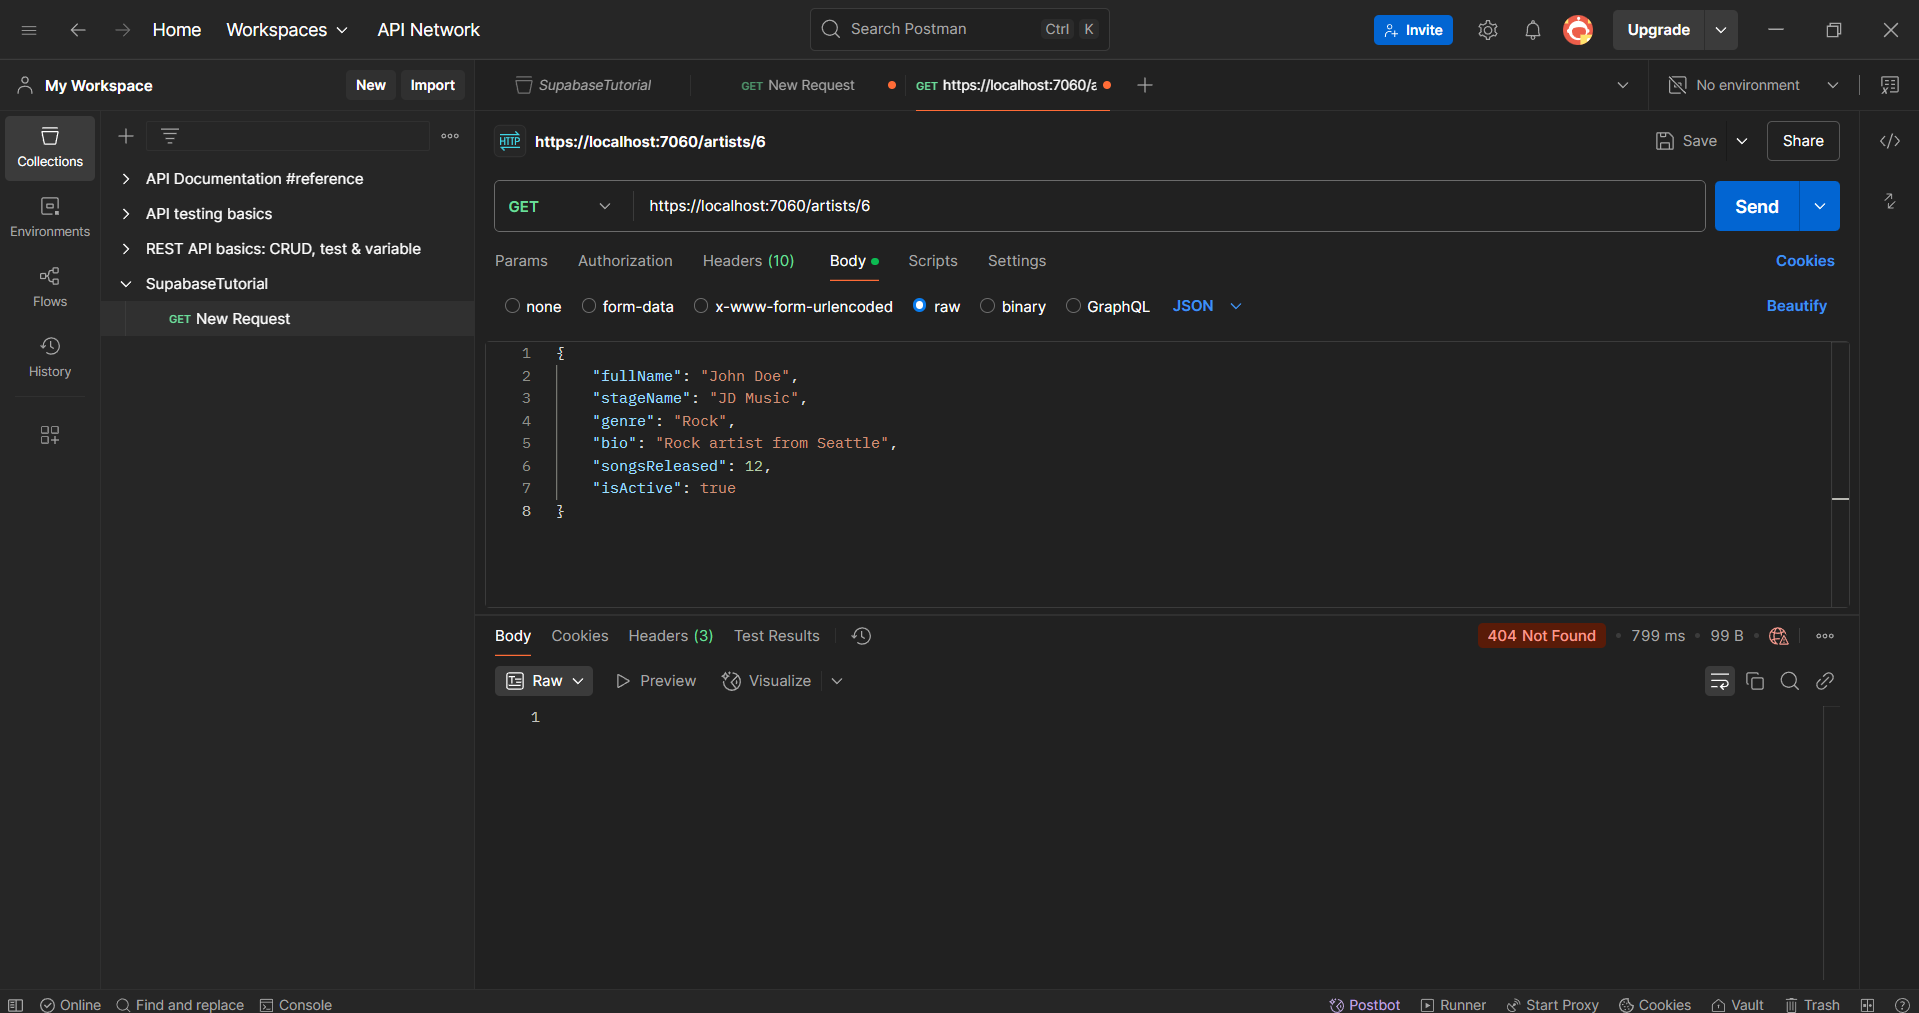The width and height of the screenshot is (1919, 1013).
Task: Expand API Documentation #reference collection
Action: coord(126,179)
